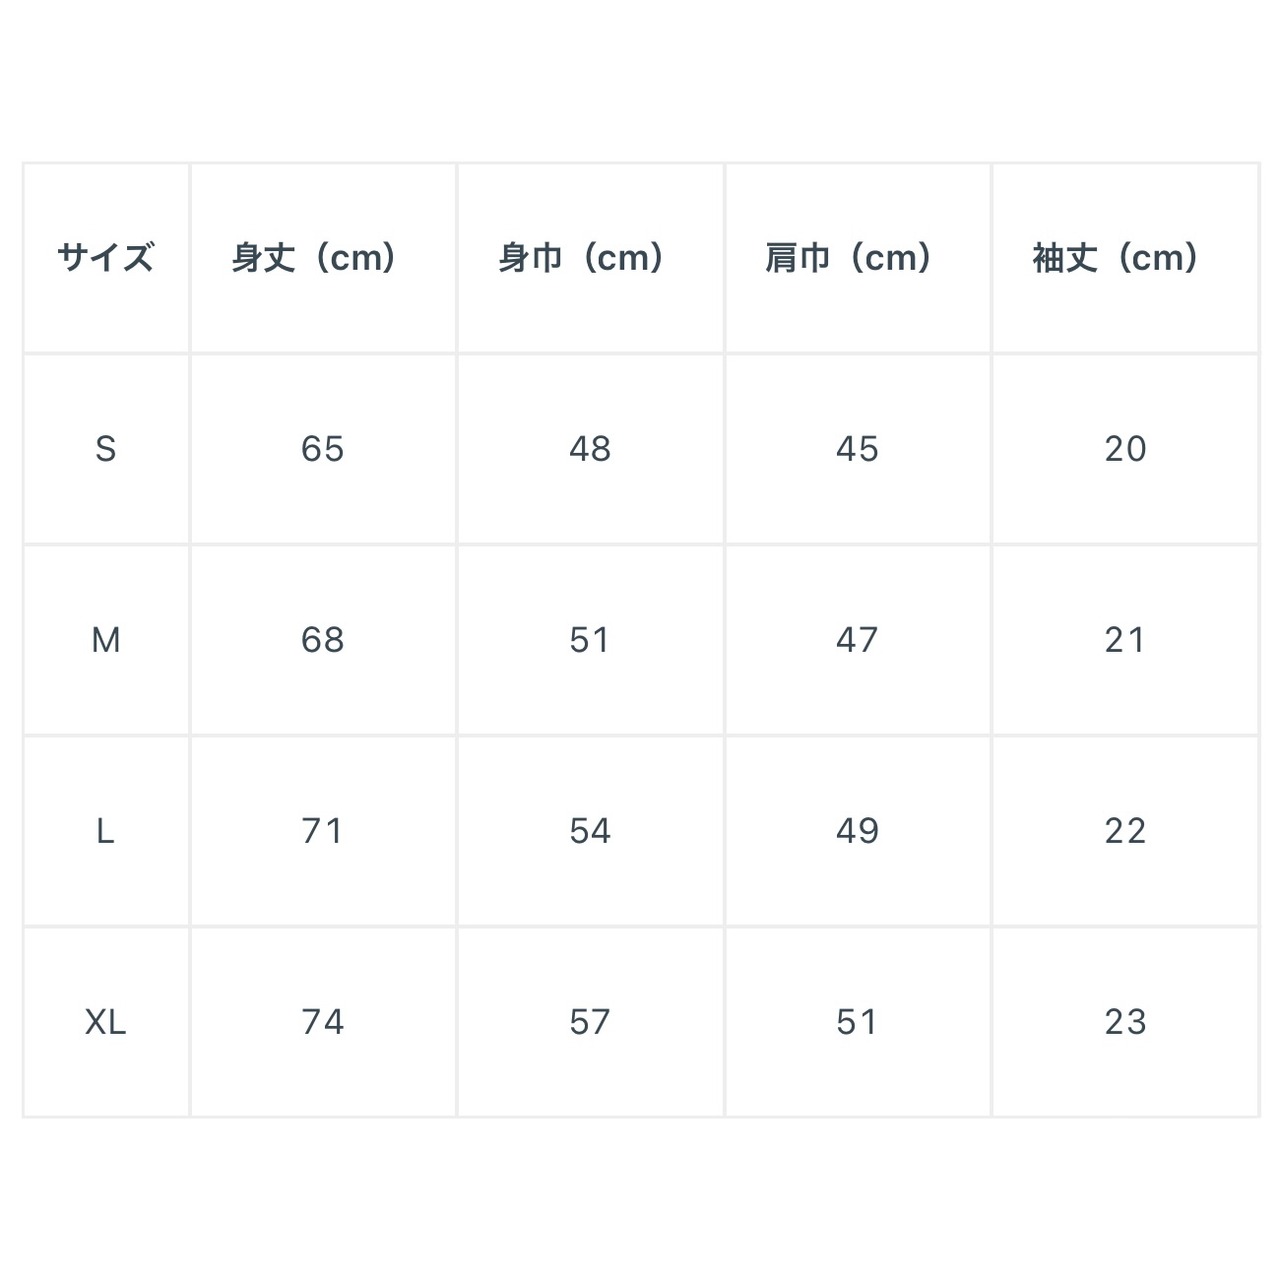
Task: Select the M size row label
Action: pos(106,640)
